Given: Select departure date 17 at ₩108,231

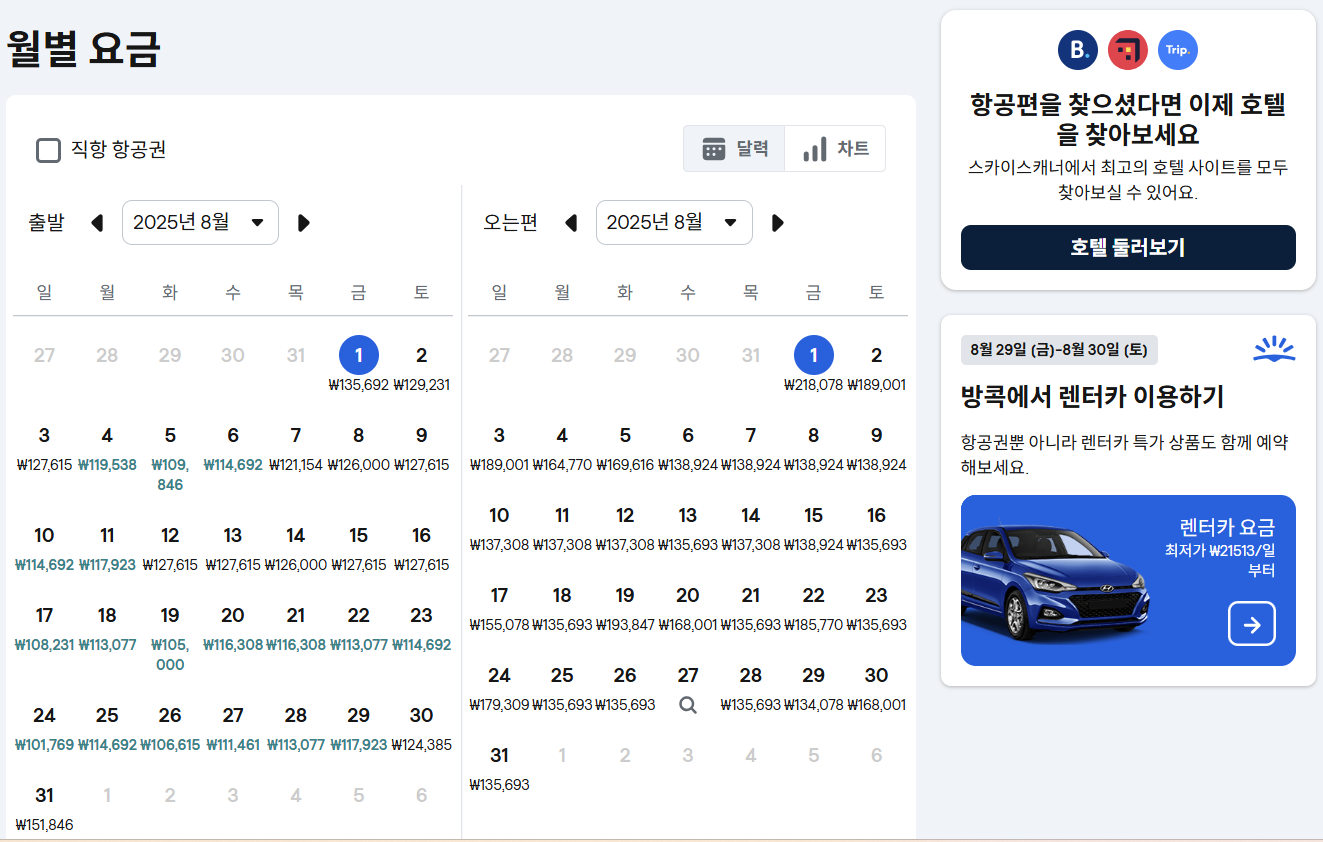Looking at the screenshot, I should (x=44, y=629).
